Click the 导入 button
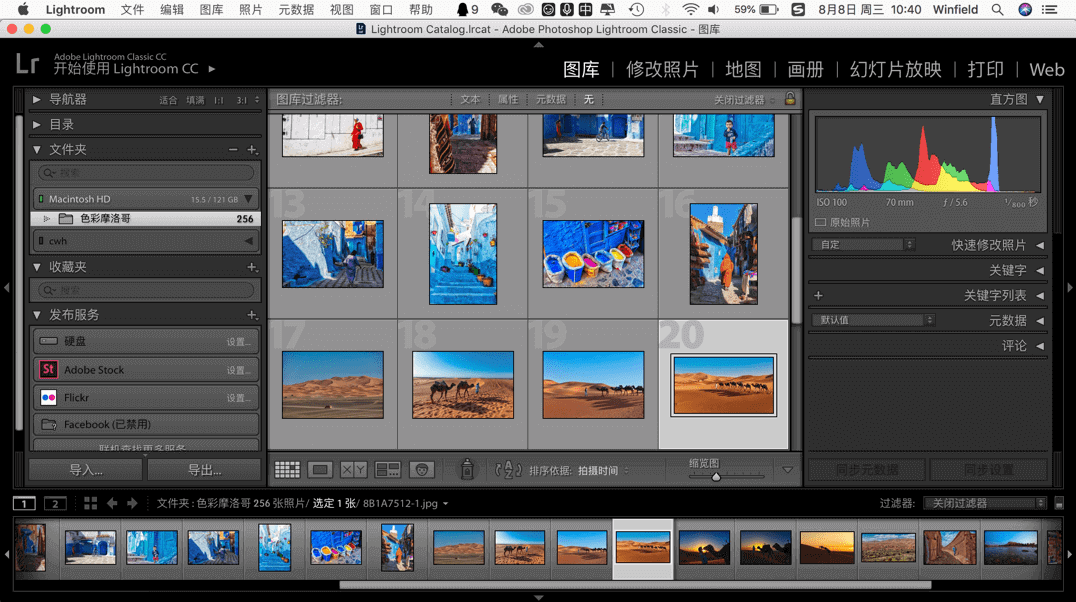This screenshot has width=1076, height=602. tap(84, 469)
